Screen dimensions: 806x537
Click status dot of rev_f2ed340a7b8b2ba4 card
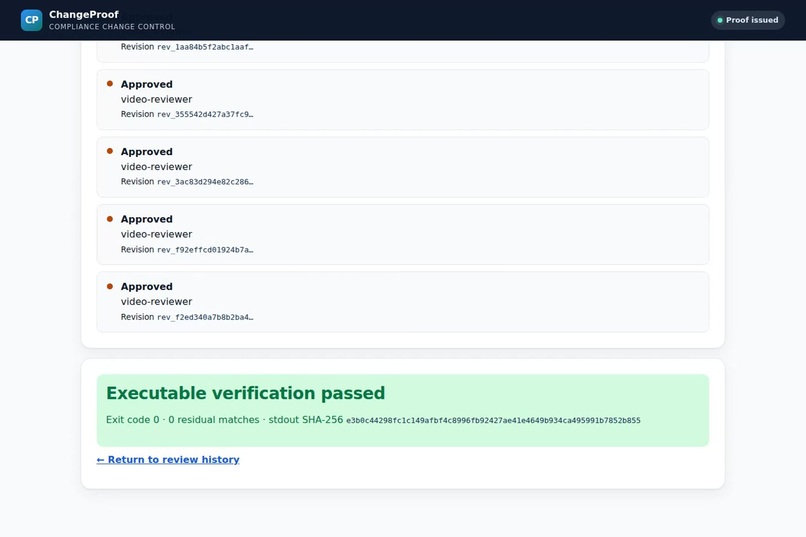pos(109,286)
